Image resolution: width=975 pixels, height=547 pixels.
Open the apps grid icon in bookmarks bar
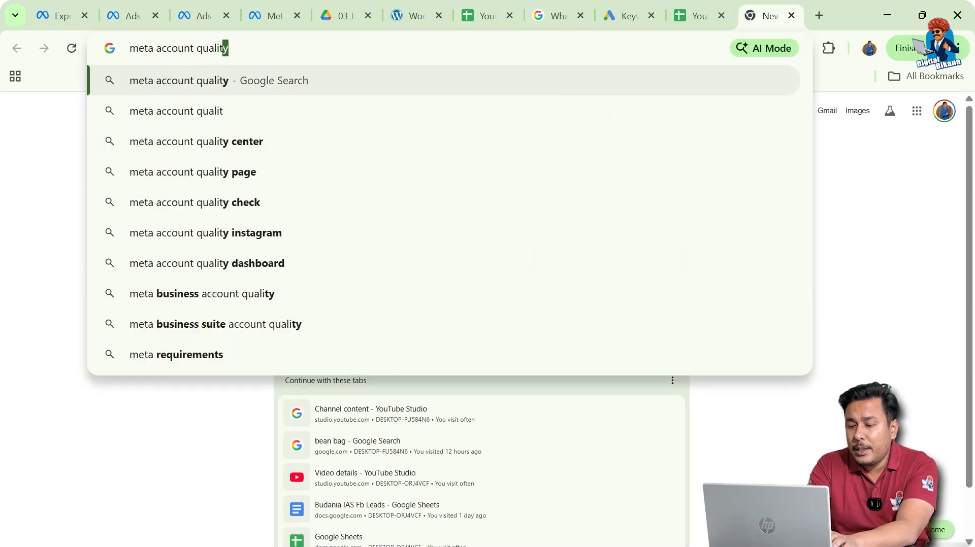tap(16, 76)
